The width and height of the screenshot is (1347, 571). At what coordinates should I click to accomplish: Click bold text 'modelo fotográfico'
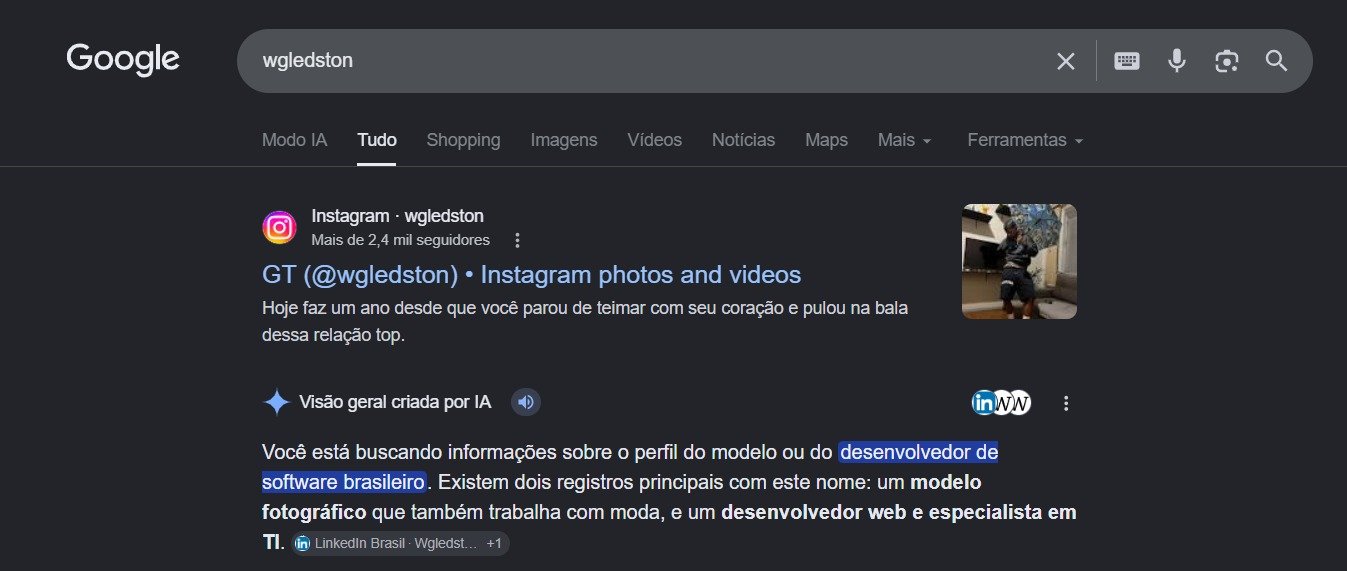(x=621, y=497)
